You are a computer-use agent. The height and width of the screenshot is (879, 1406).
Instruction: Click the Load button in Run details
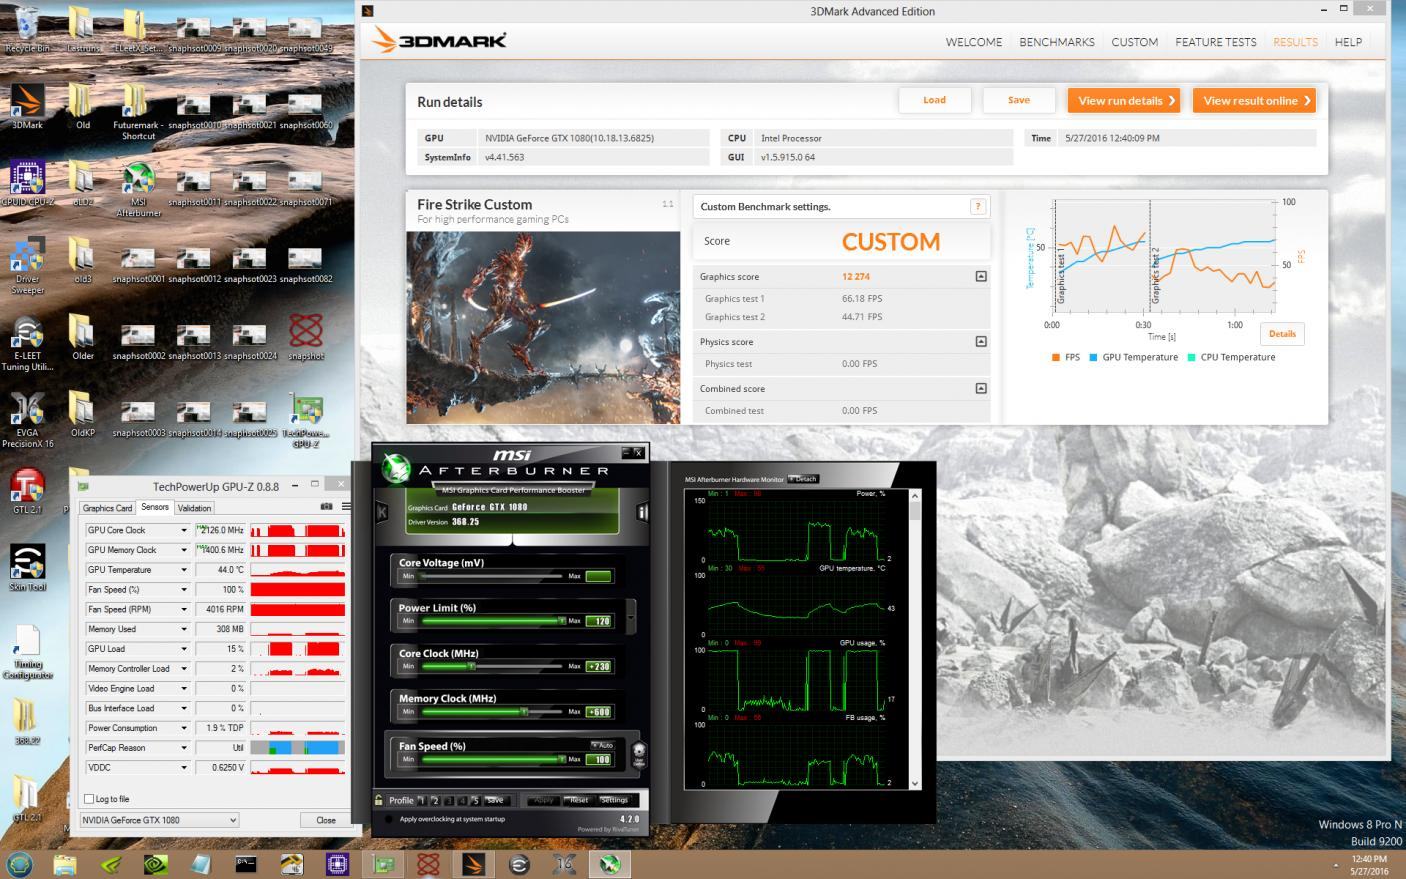coord(934,100)
